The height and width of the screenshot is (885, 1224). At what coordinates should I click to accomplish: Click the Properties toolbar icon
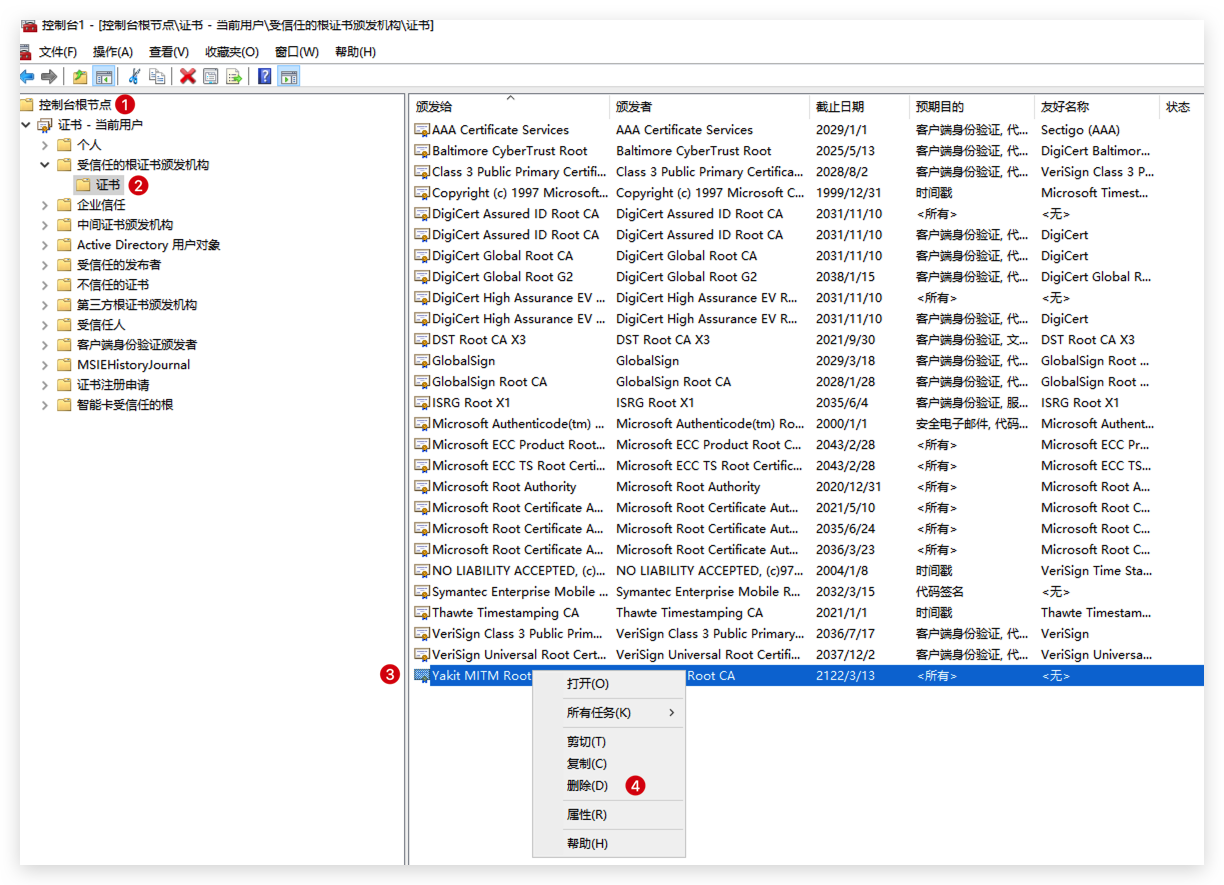point(210,76)
